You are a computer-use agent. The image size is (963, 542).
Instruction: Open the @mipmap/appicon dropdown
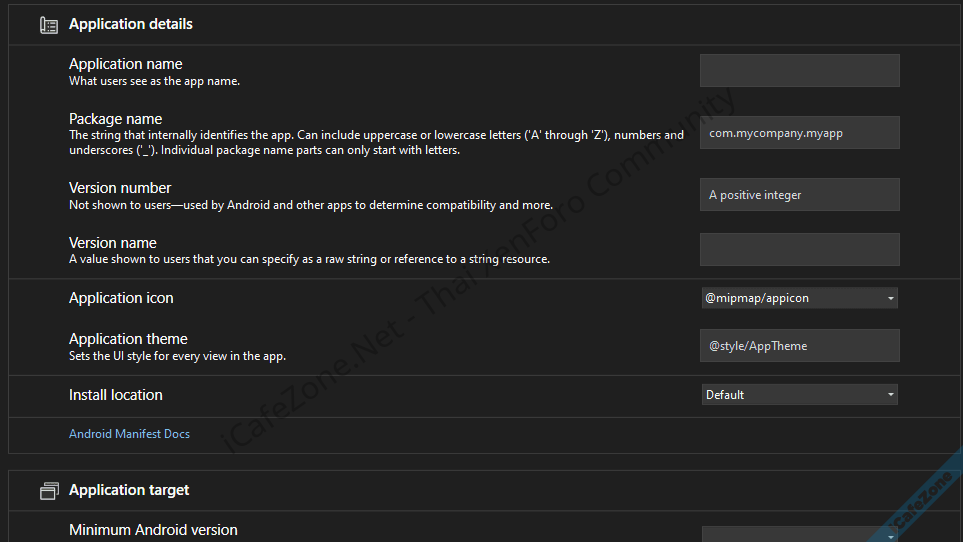[x=799, y=298]
